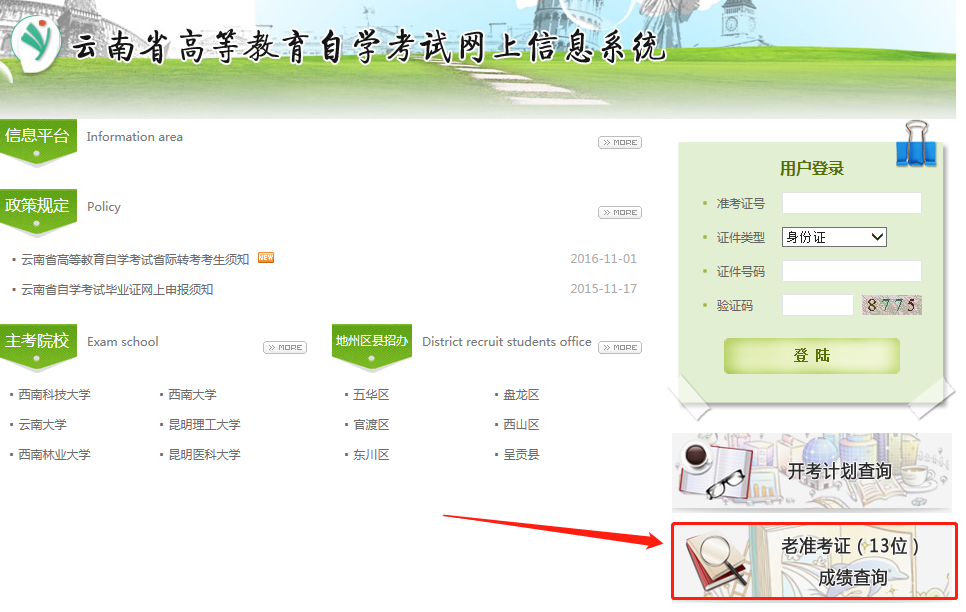Click the site logo in the header
This screenshot has height=612, width=966.
coord(34,44)
